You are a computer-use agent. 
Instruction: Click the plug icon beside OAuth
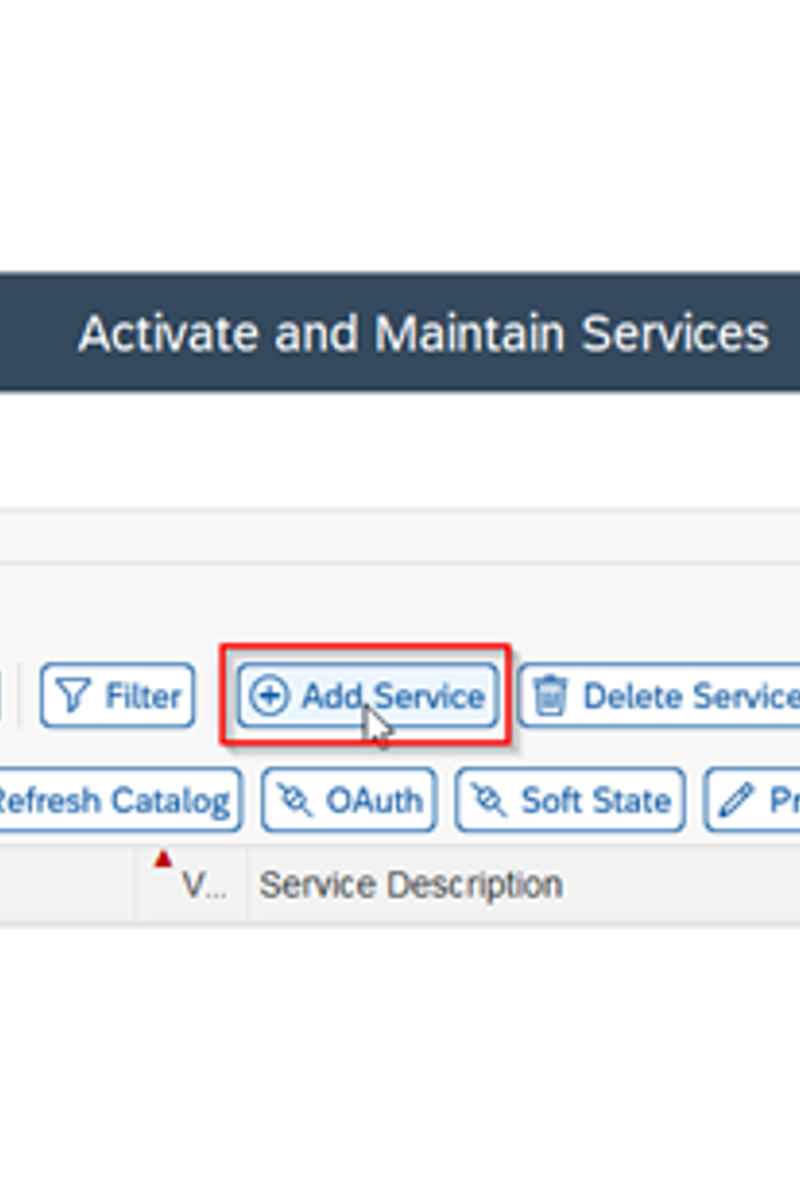[294, 800]
